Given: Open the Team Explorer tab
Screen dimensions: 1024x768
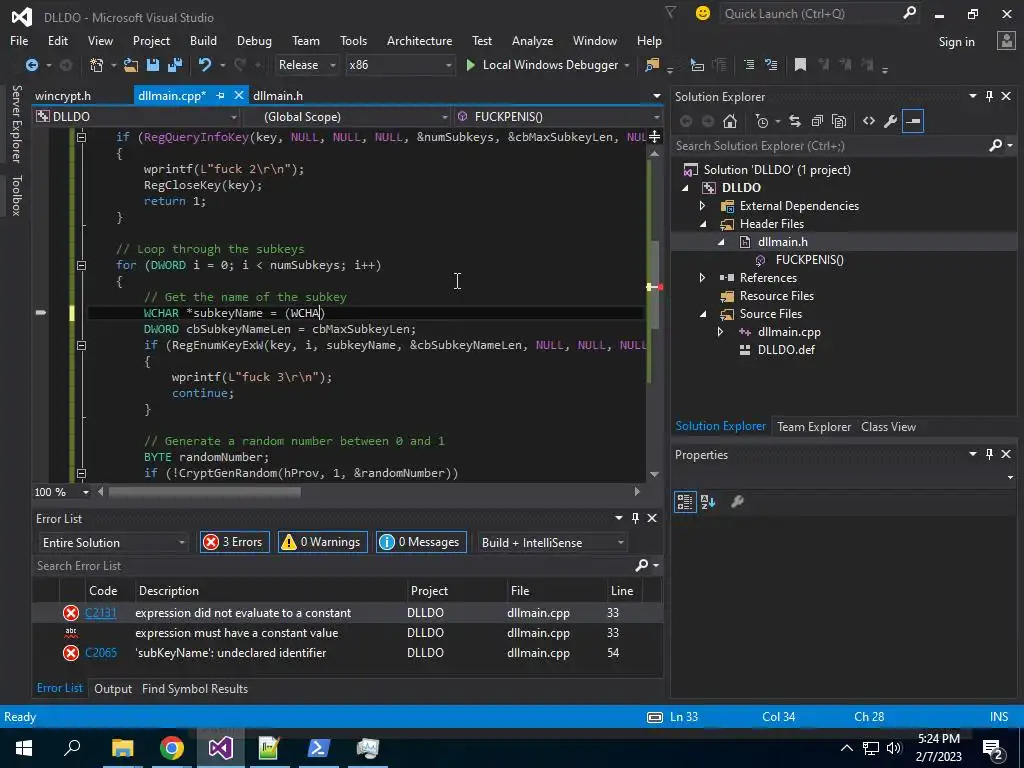Looking at the screenshot, I should [x=814, y=426].
